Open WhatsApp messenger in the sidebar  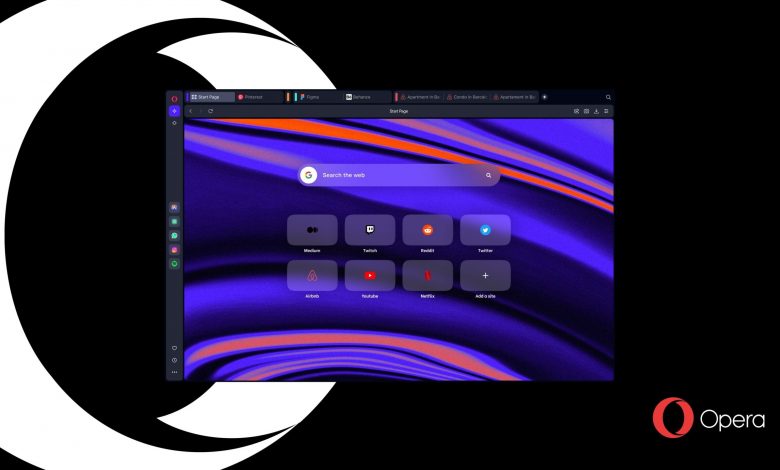pos(174,236)
